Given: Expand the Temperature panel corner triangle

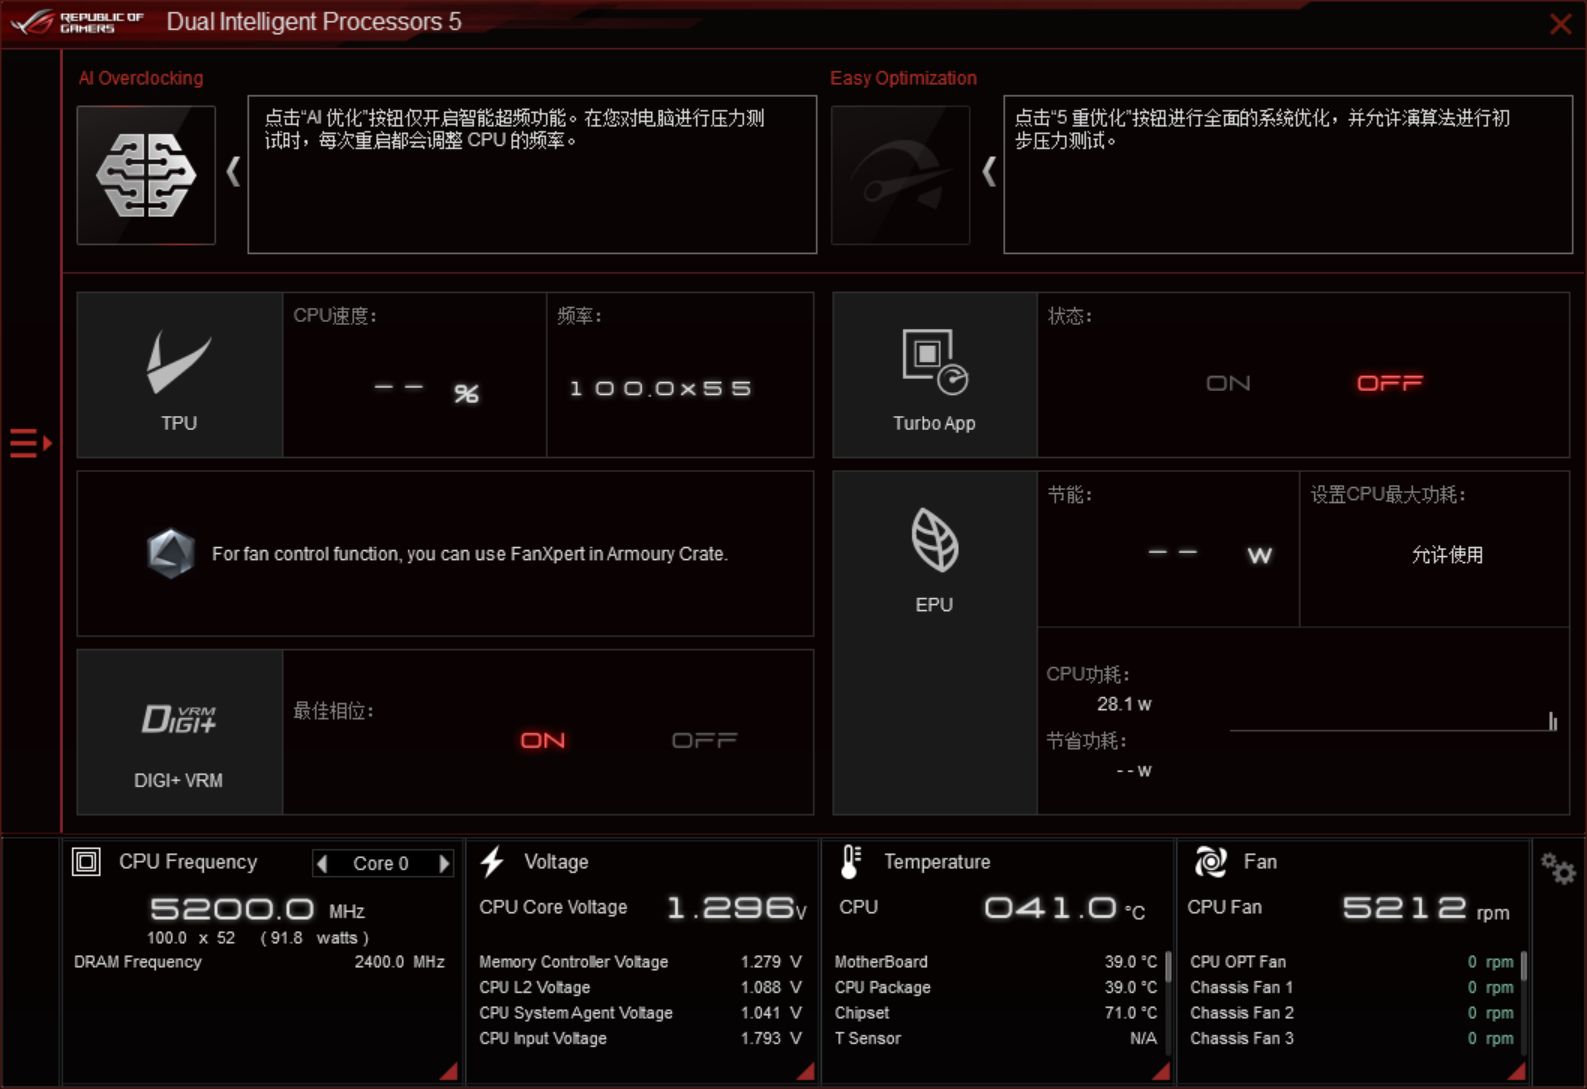Looking at the screenshot, I should [x=1161, y=1071].
